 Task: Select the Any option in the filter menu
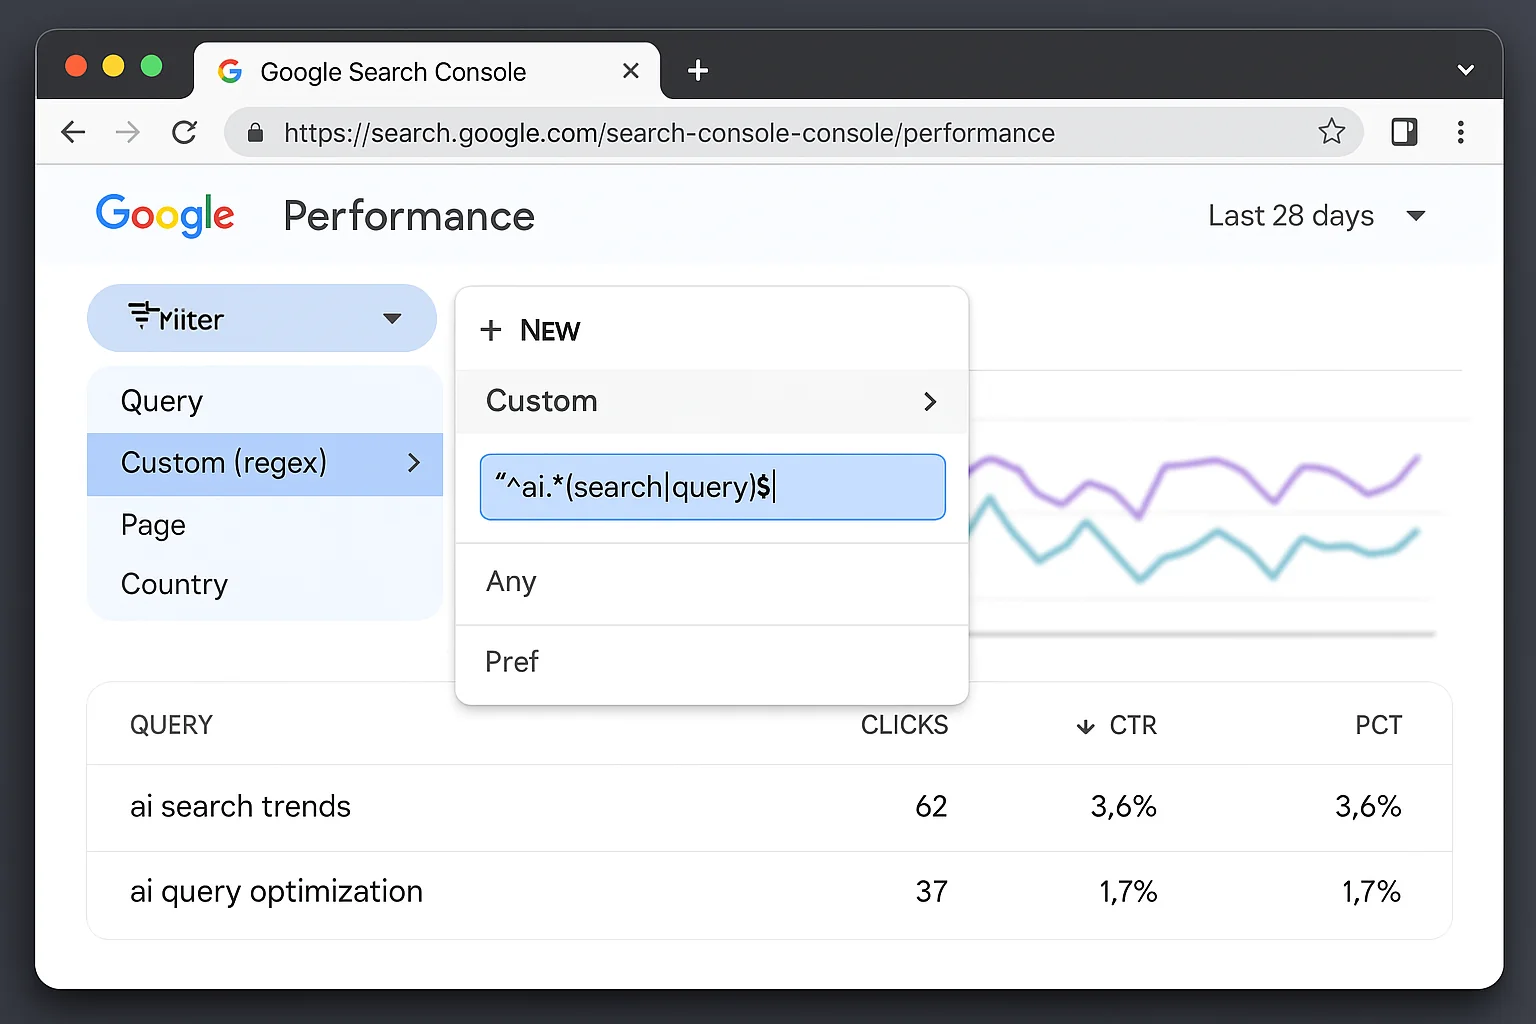[x=511, y=581]
